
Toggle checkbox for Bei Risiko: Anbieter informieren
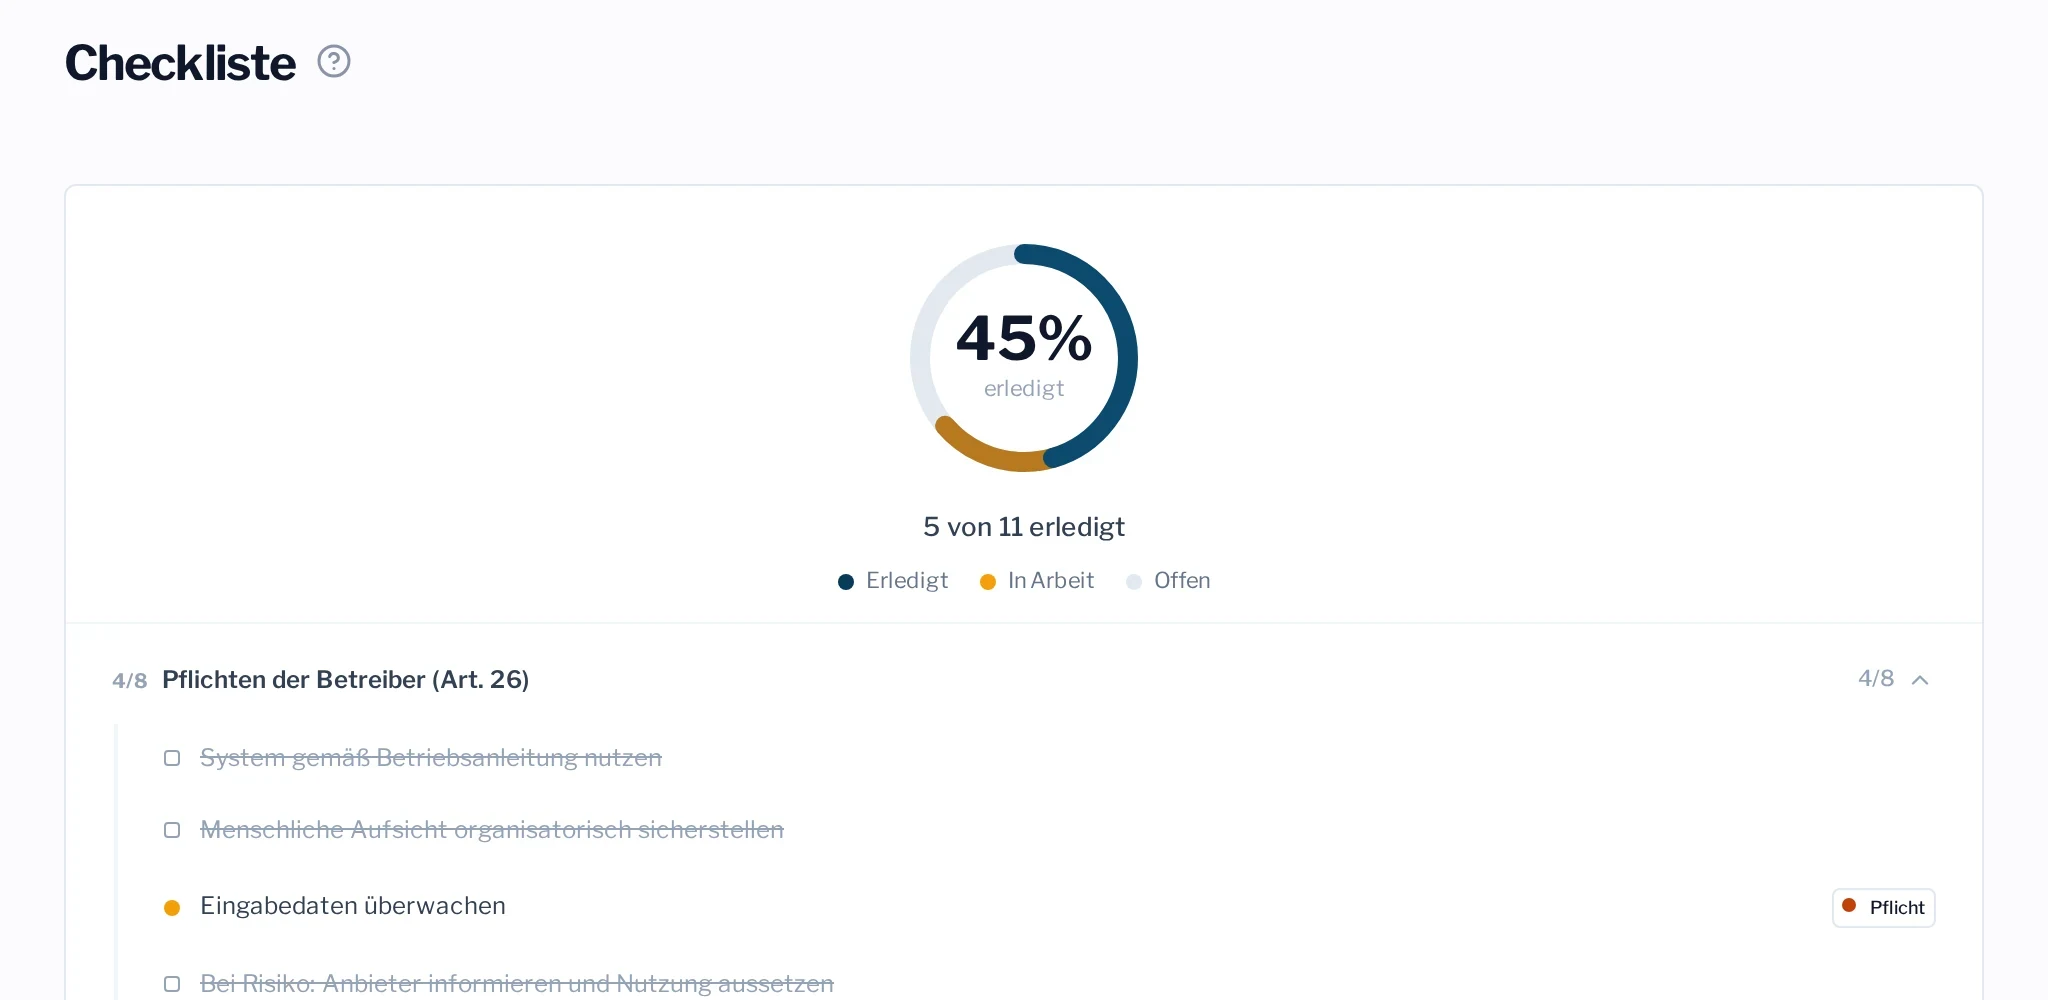click(x=172, y=984)
